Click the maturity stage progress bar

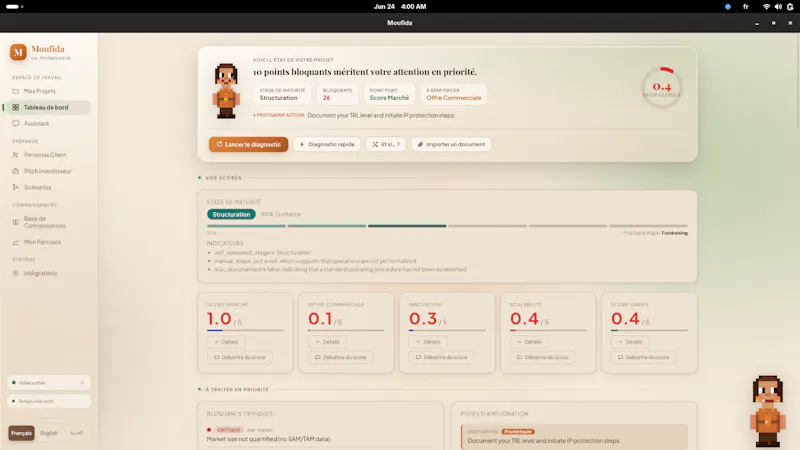point(447,226)
